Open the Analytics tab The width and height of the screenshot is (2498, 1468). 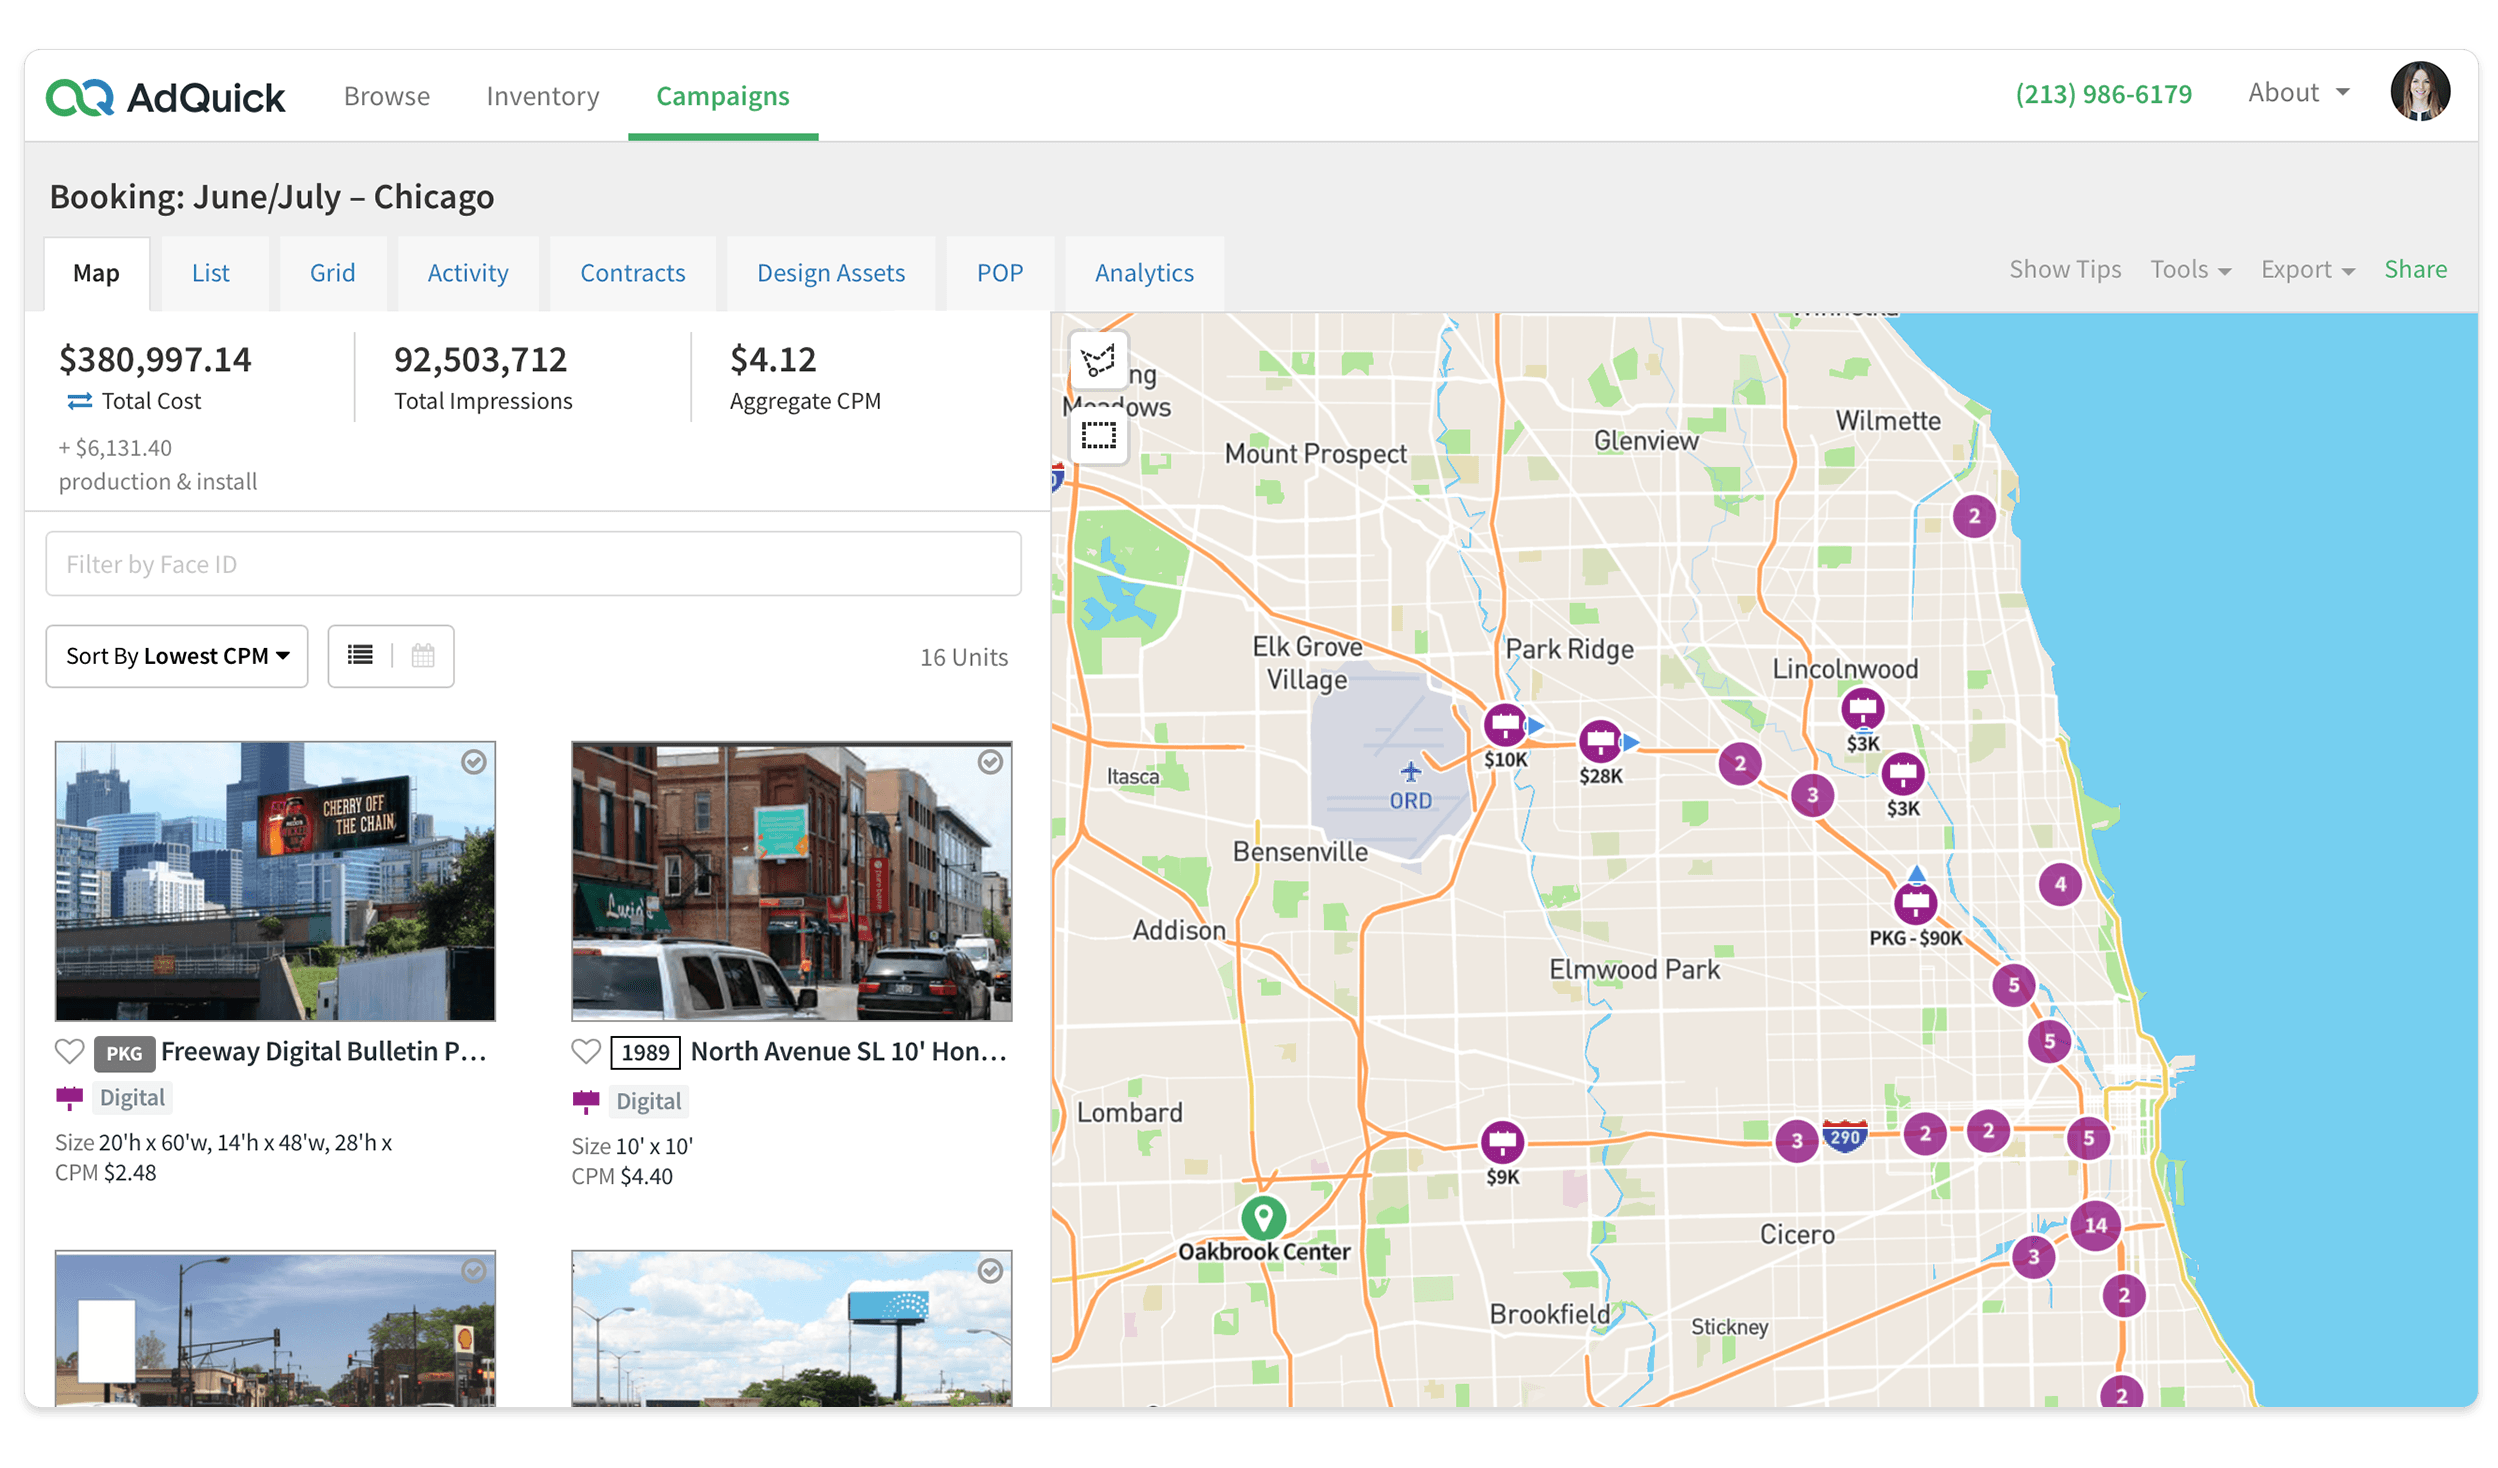click(1144, 273)
